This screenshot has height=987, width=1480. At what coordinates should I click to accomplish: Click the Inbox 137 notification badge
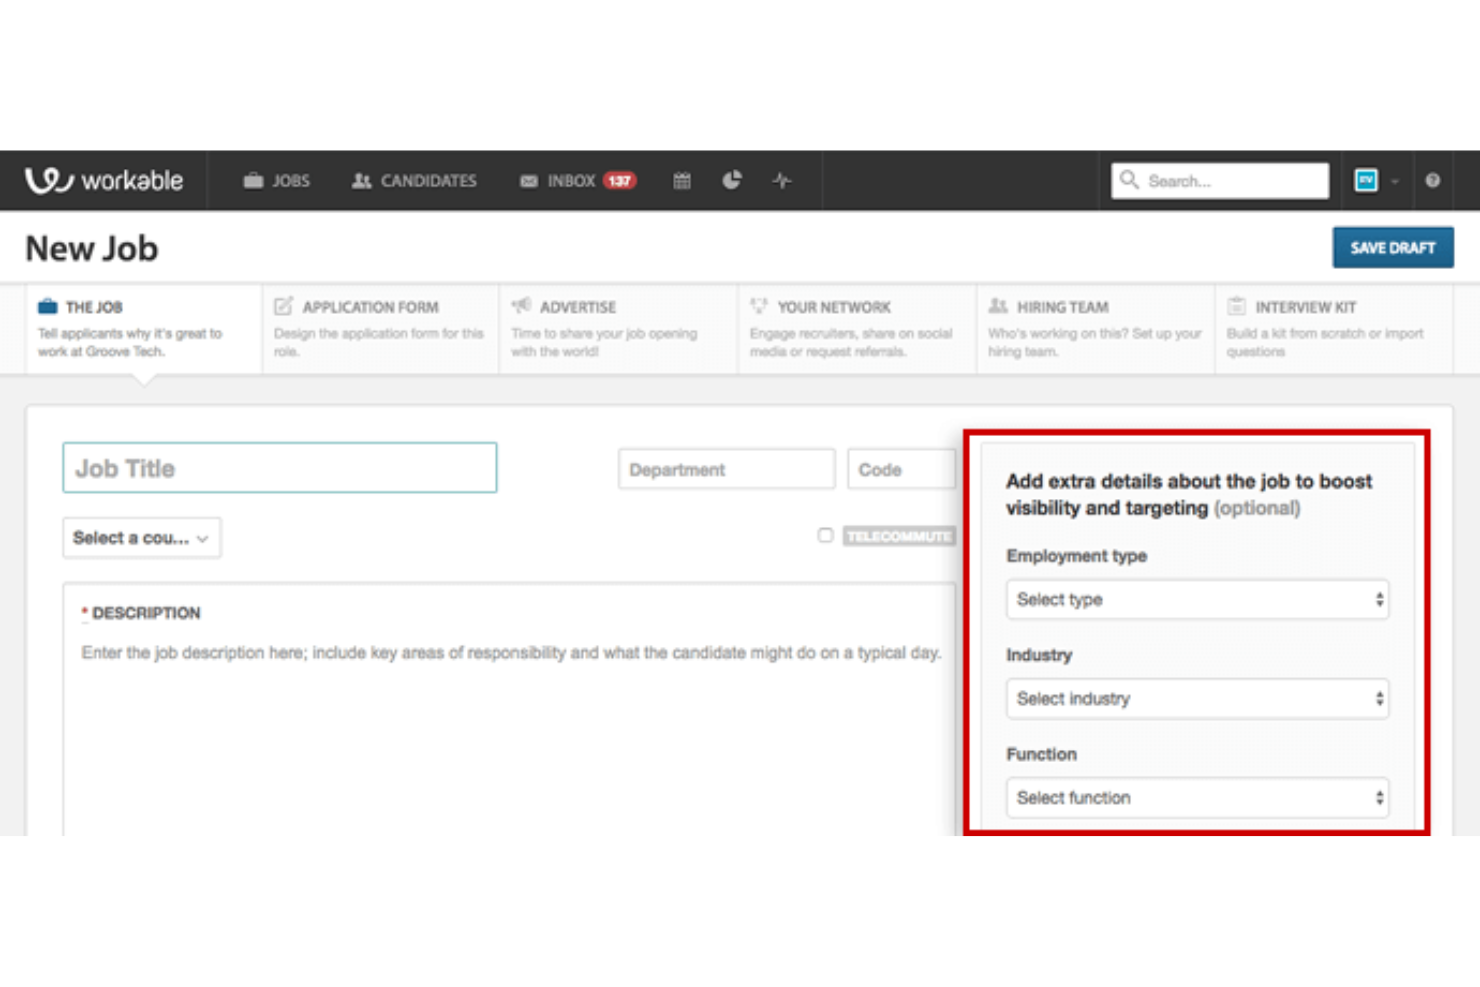[620, 181]
